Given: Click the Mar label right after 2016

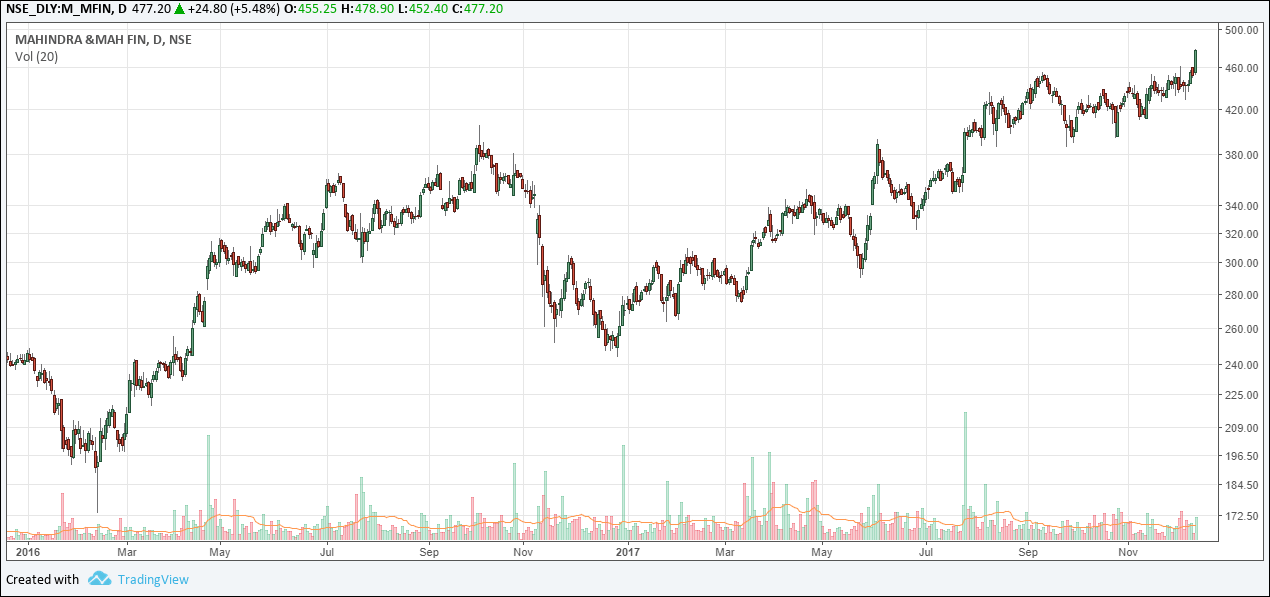Looking at the screenshot, I should 127,551.
